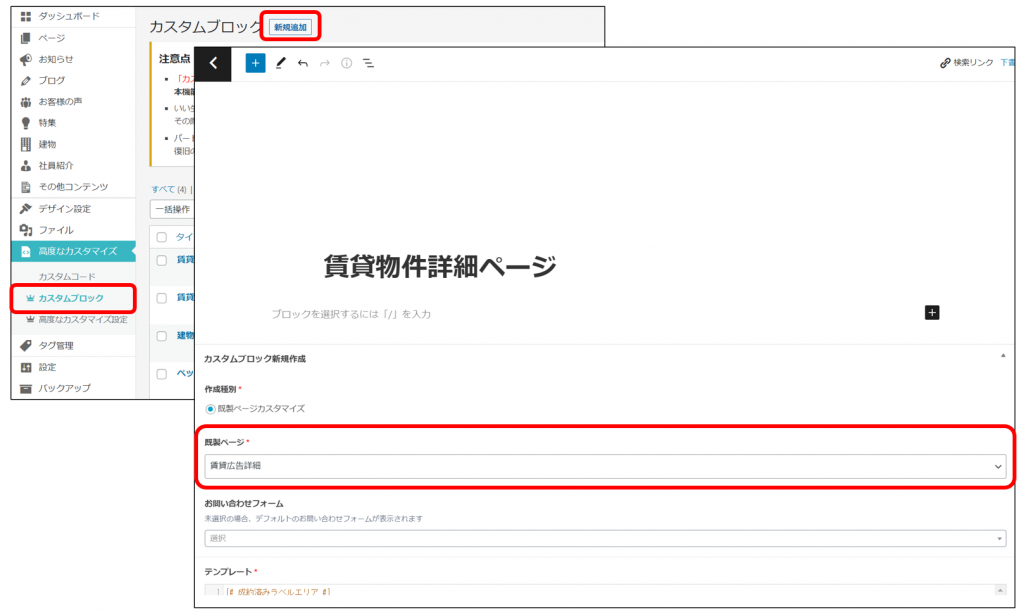Open the ダッシュボード sidebar item
Viewport: 1024px width, 613px height.
(68, 17)
